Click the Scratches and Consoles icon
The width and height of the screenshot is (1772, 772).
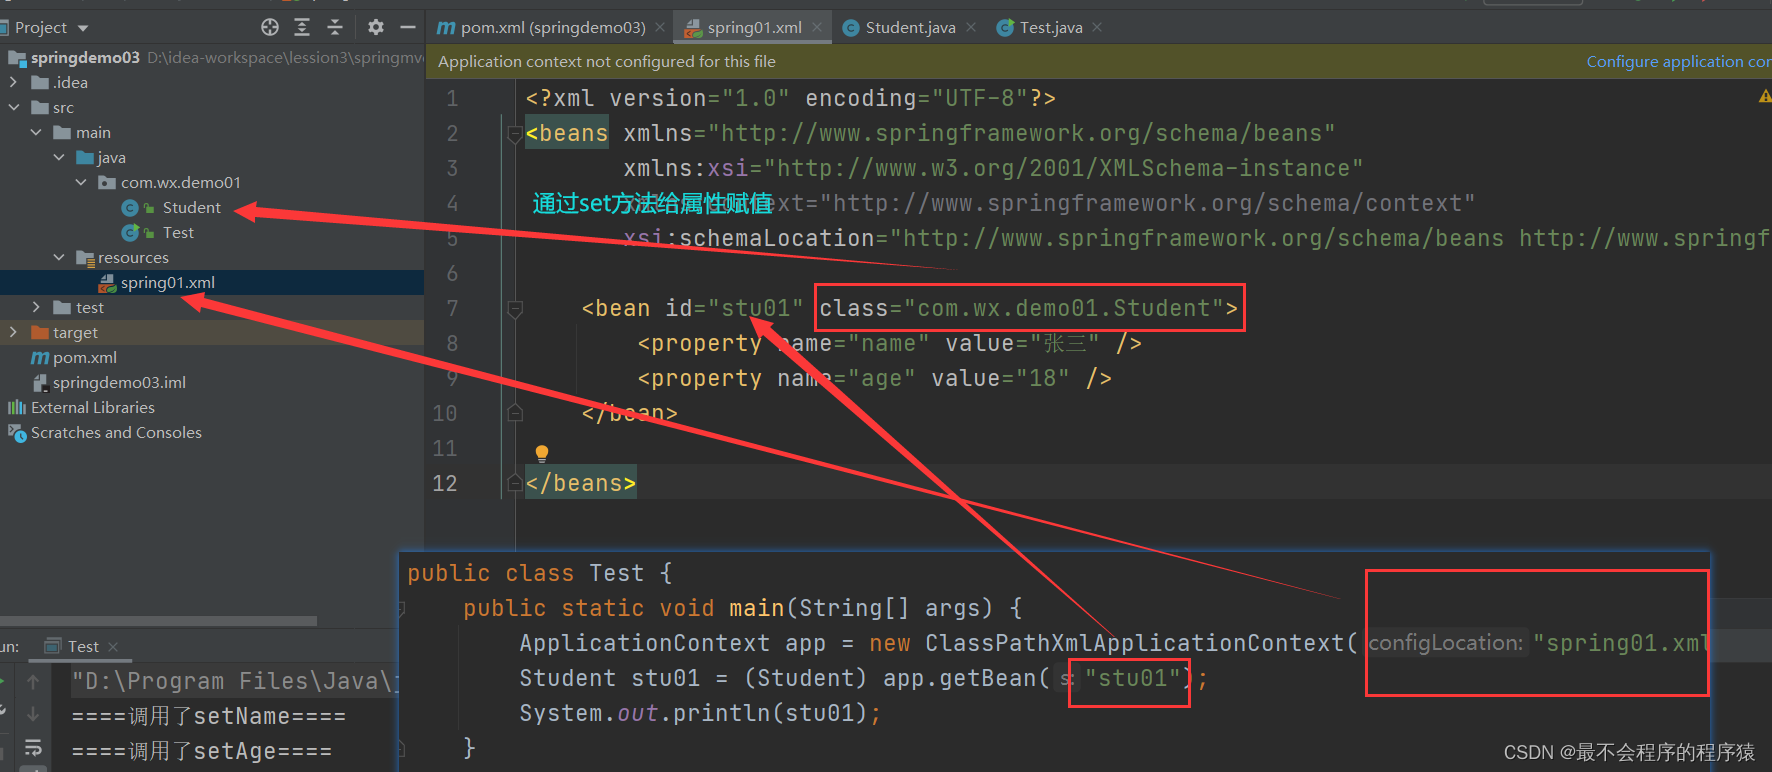(17, 433)
